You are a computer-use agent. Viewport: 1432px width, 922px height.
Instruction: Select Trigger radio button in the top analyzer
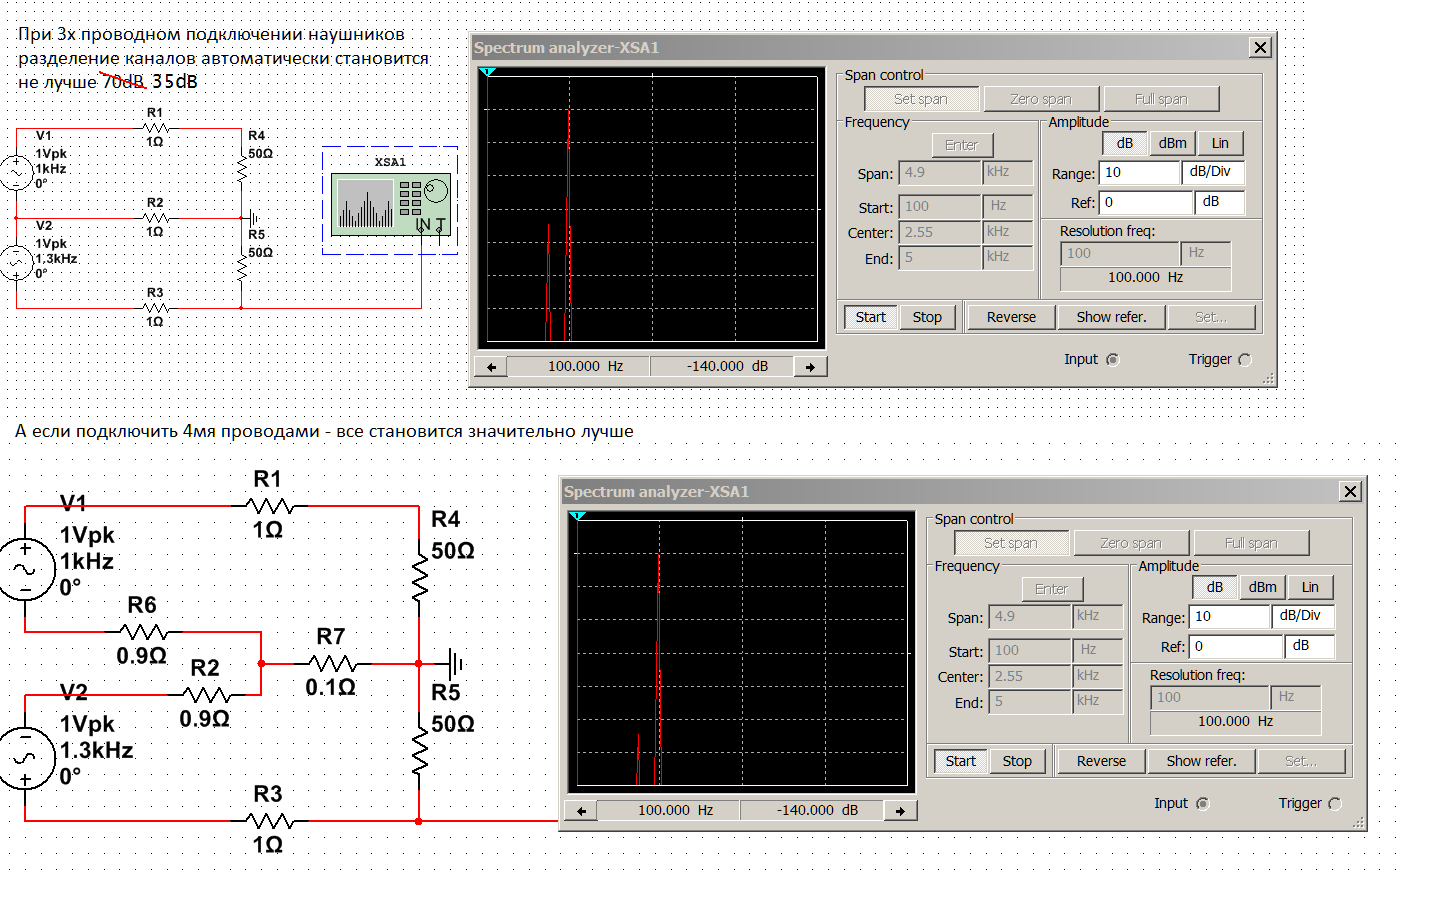pyautogui.click(x=1245, y=360)
